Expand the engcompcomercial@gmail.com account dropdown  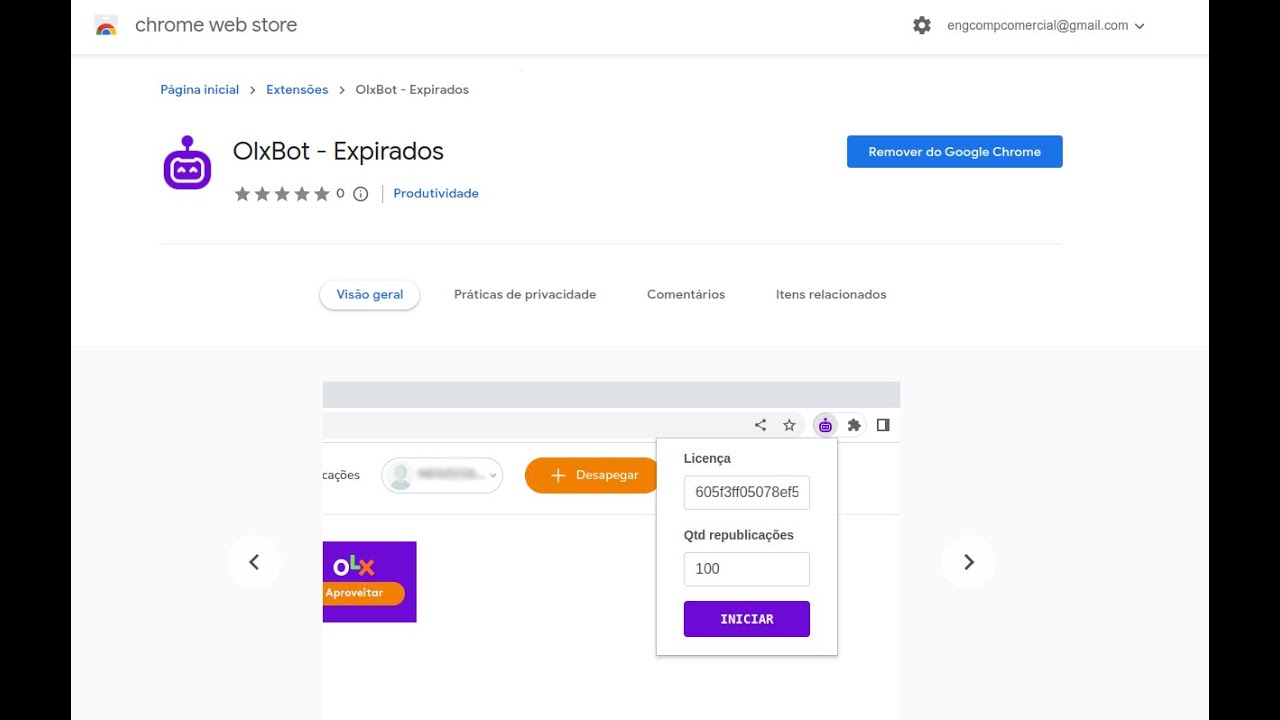(1046, 26)
